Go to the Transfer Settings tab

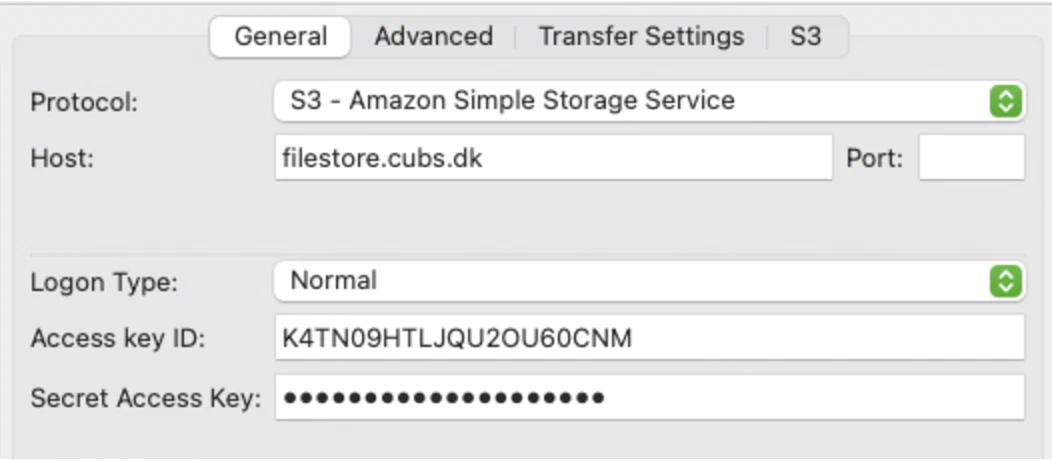[x=641, y=37]
